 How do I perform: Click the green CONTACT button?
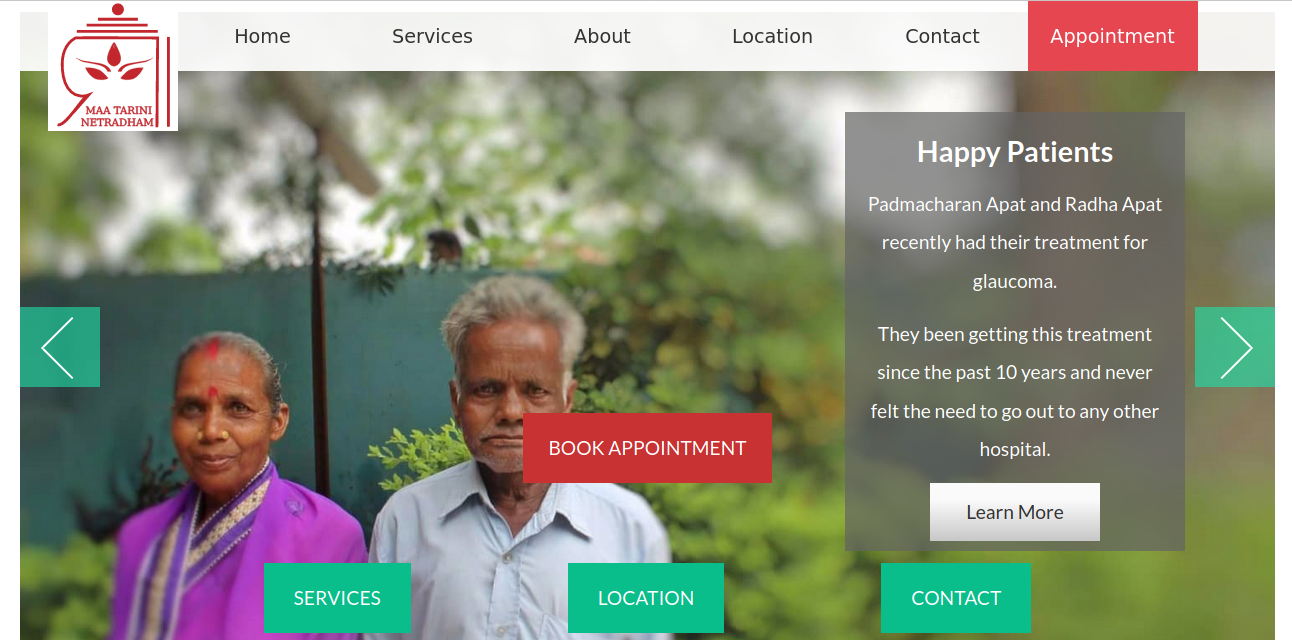tap(956, 598)
